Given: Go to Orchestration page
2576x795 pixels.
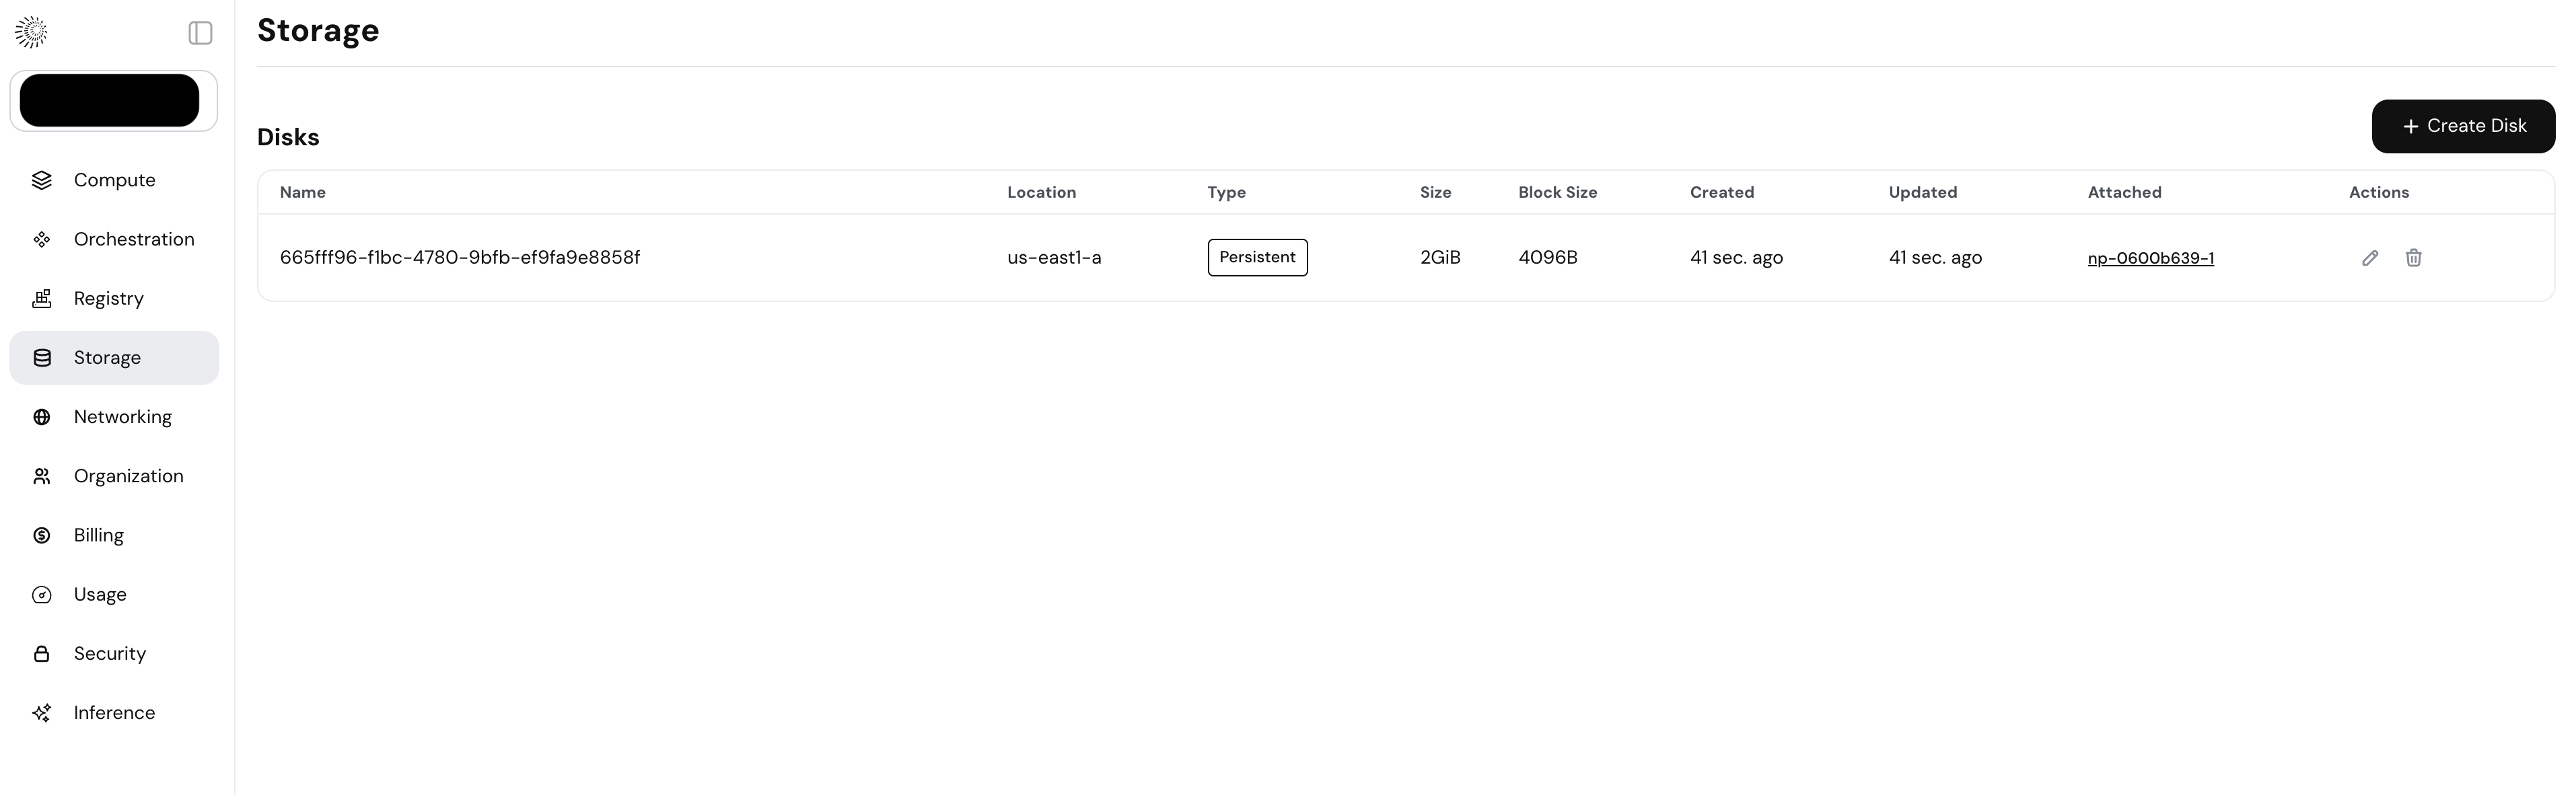Looking at the screenshot, I should coord(114,239).
